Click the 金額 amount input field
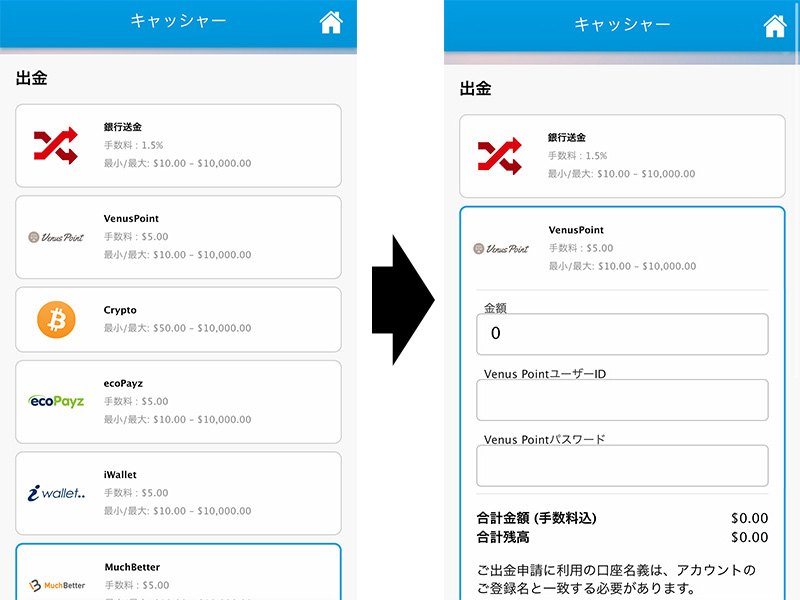Viewport: 800px width, 600px height. 622,334
